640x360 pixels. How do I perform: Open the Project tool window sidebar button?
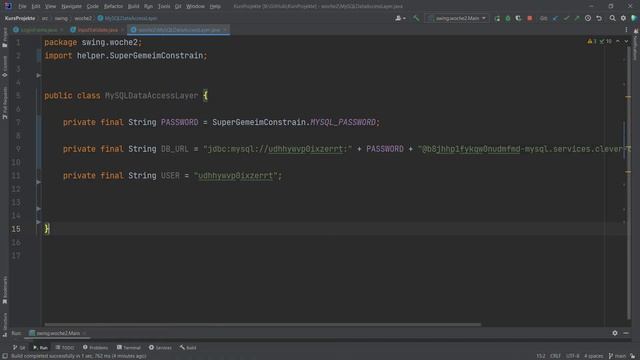coord(4,37)
